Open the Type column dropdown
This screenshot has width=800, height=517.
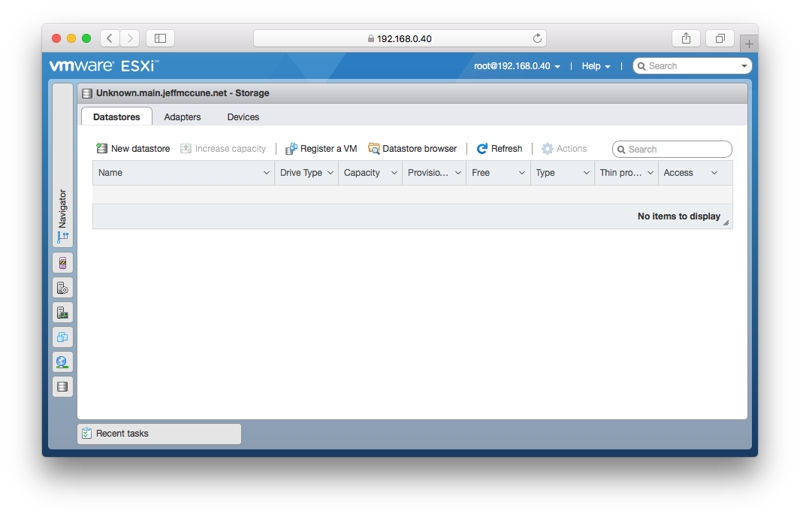[586, 173]
